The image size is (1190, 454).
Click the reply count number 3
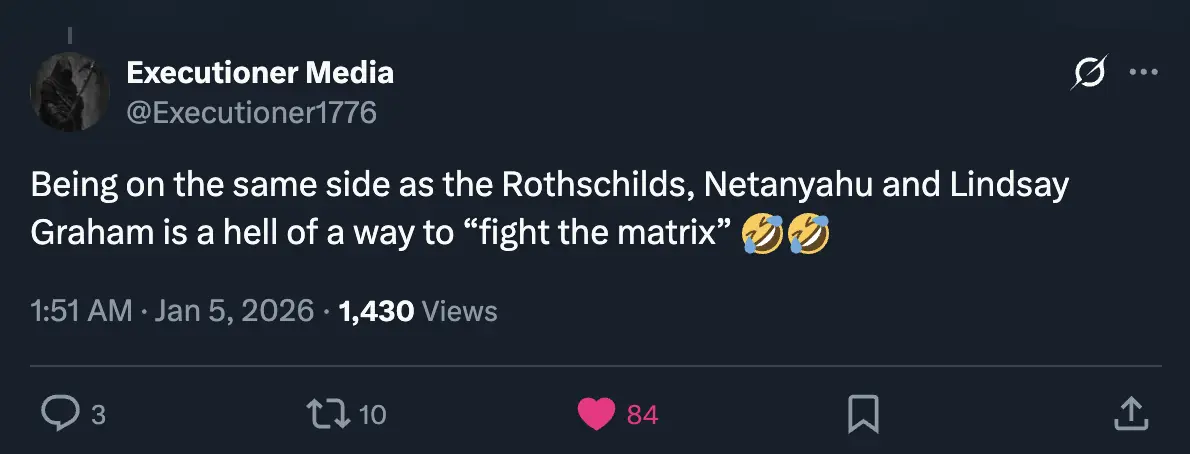(98, 414)
